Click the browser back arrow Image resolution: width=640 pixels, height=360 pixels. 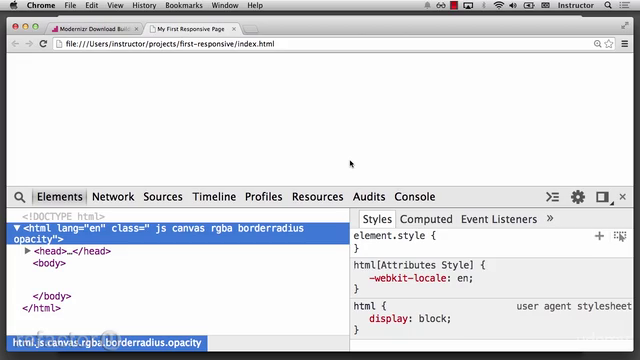click(16, 44)
